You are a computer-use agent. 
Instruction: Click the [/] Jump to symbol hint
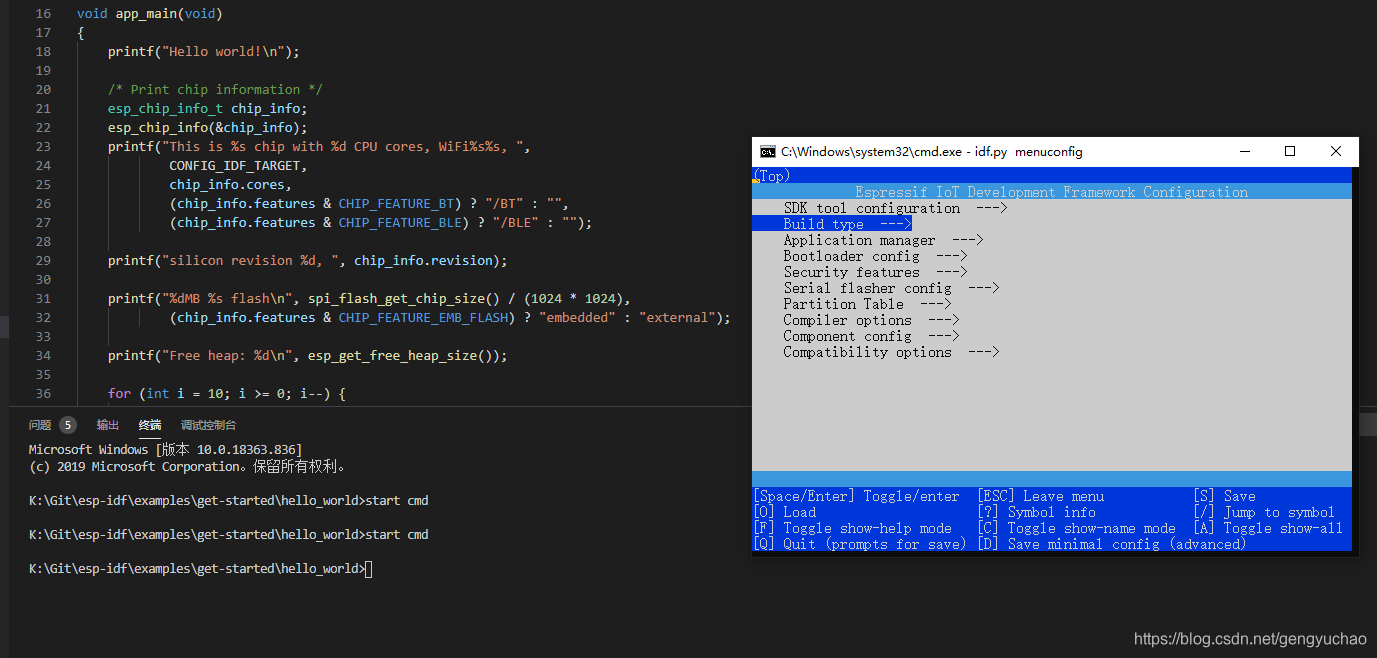[x=1264, y=512]
